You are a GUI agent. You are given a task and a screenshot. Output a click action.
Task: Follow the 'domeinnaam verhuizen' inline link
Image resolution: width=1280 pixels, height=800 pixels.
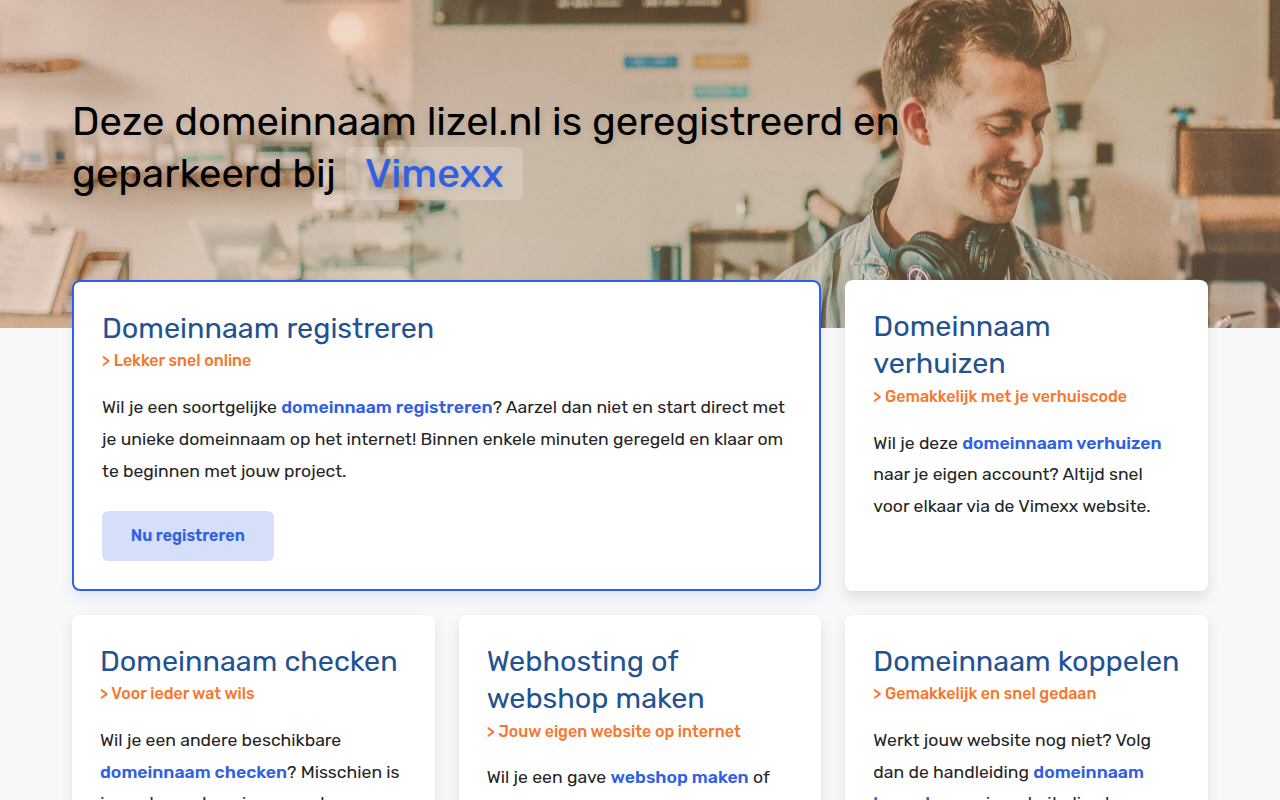[1062, 443]
